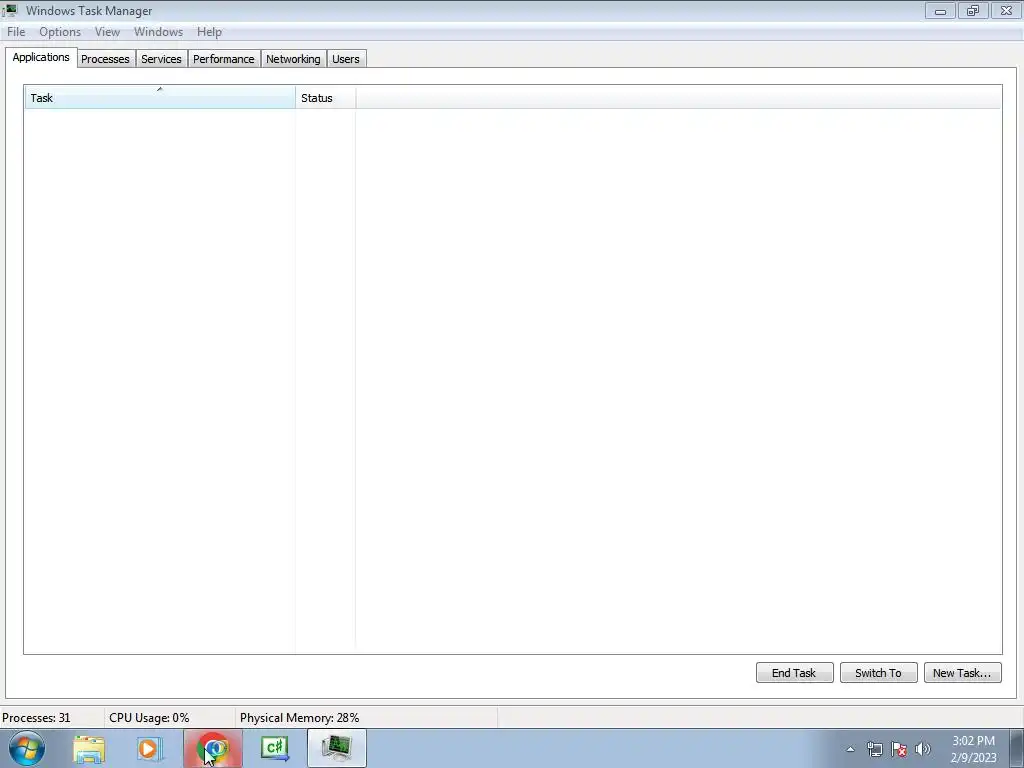This screenshot has height=768, width=1024.
Task: Click the End Task button
Action: [x=794, y=673]
